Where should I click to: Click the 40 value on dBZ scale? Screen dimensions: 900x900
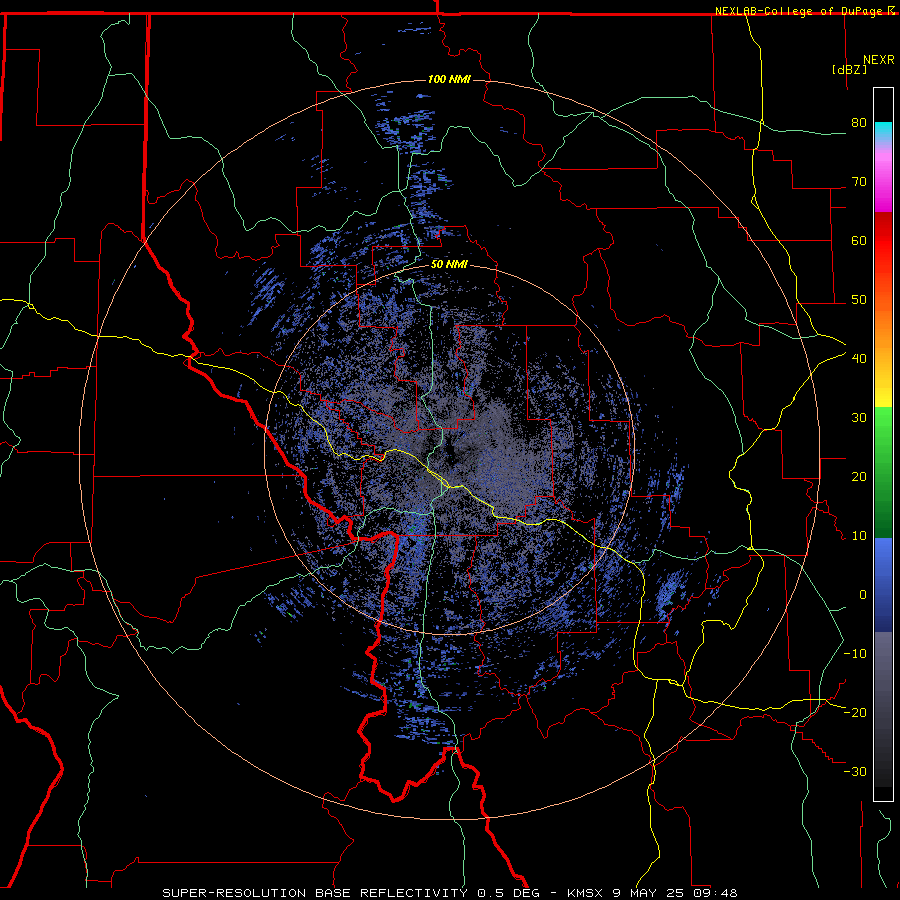(859, 359)
